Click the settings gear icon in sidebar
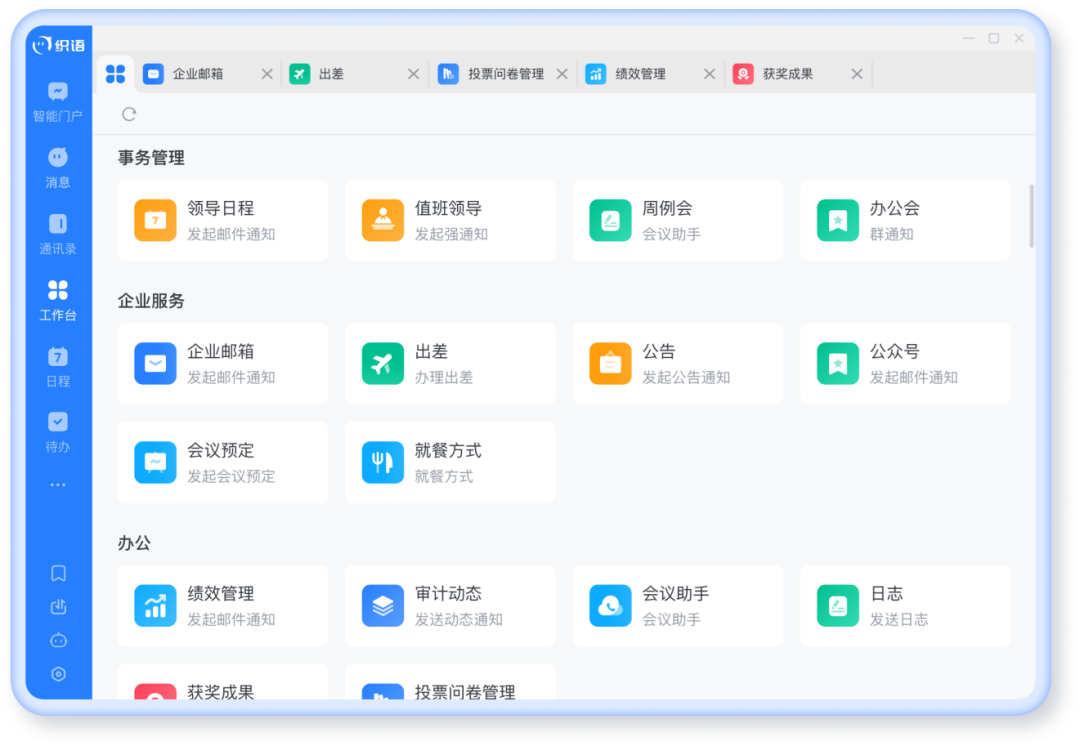The height and width of the screenshot is (746, 1080). click(x=58, y=674)
